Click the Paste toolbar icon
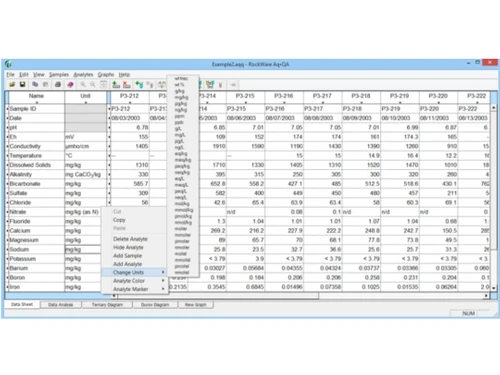This screenshot has width=500, height=375. [x=46, y=85]
